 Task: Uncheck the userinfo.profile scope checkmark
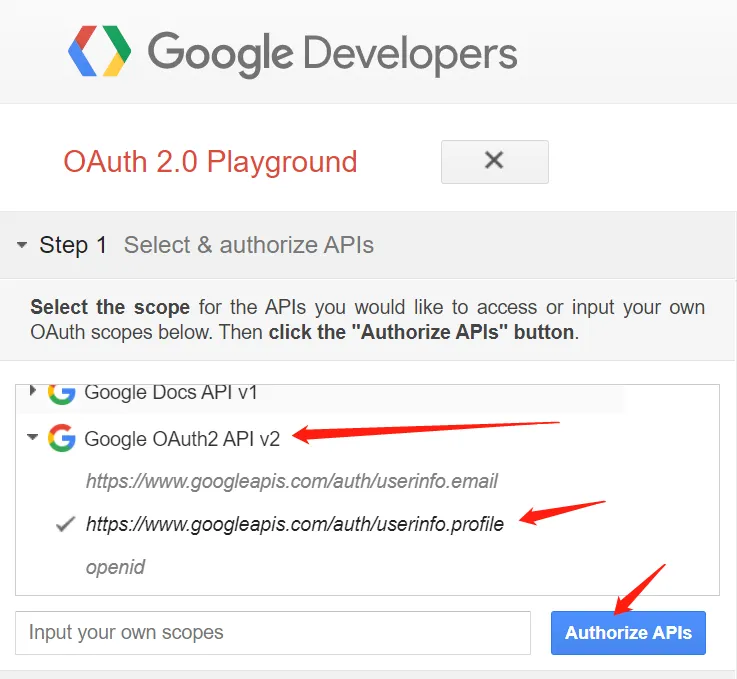point(65,524)
